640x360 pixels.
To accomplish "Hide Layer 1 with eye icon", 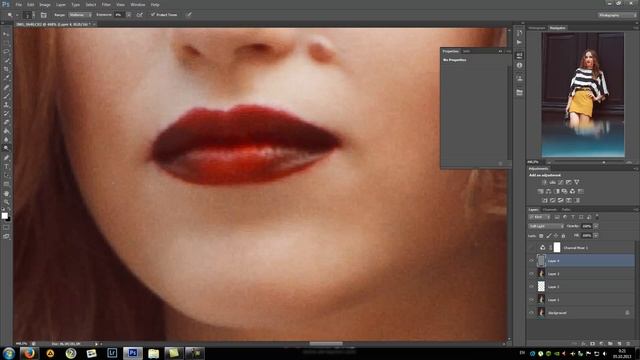I will point(531,300).
